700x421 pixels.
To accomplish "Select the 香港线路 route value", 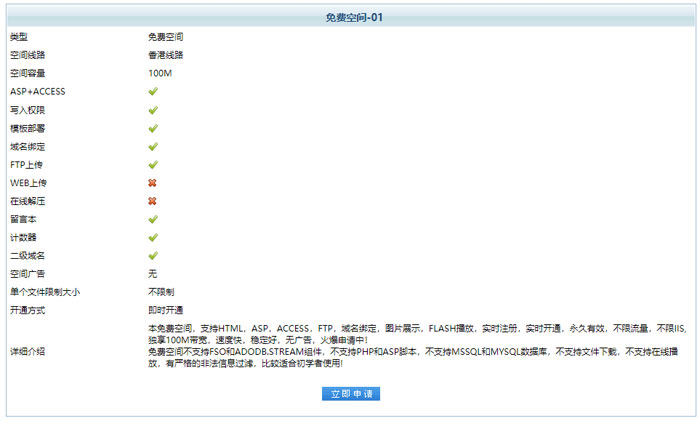I will point(166,55).
